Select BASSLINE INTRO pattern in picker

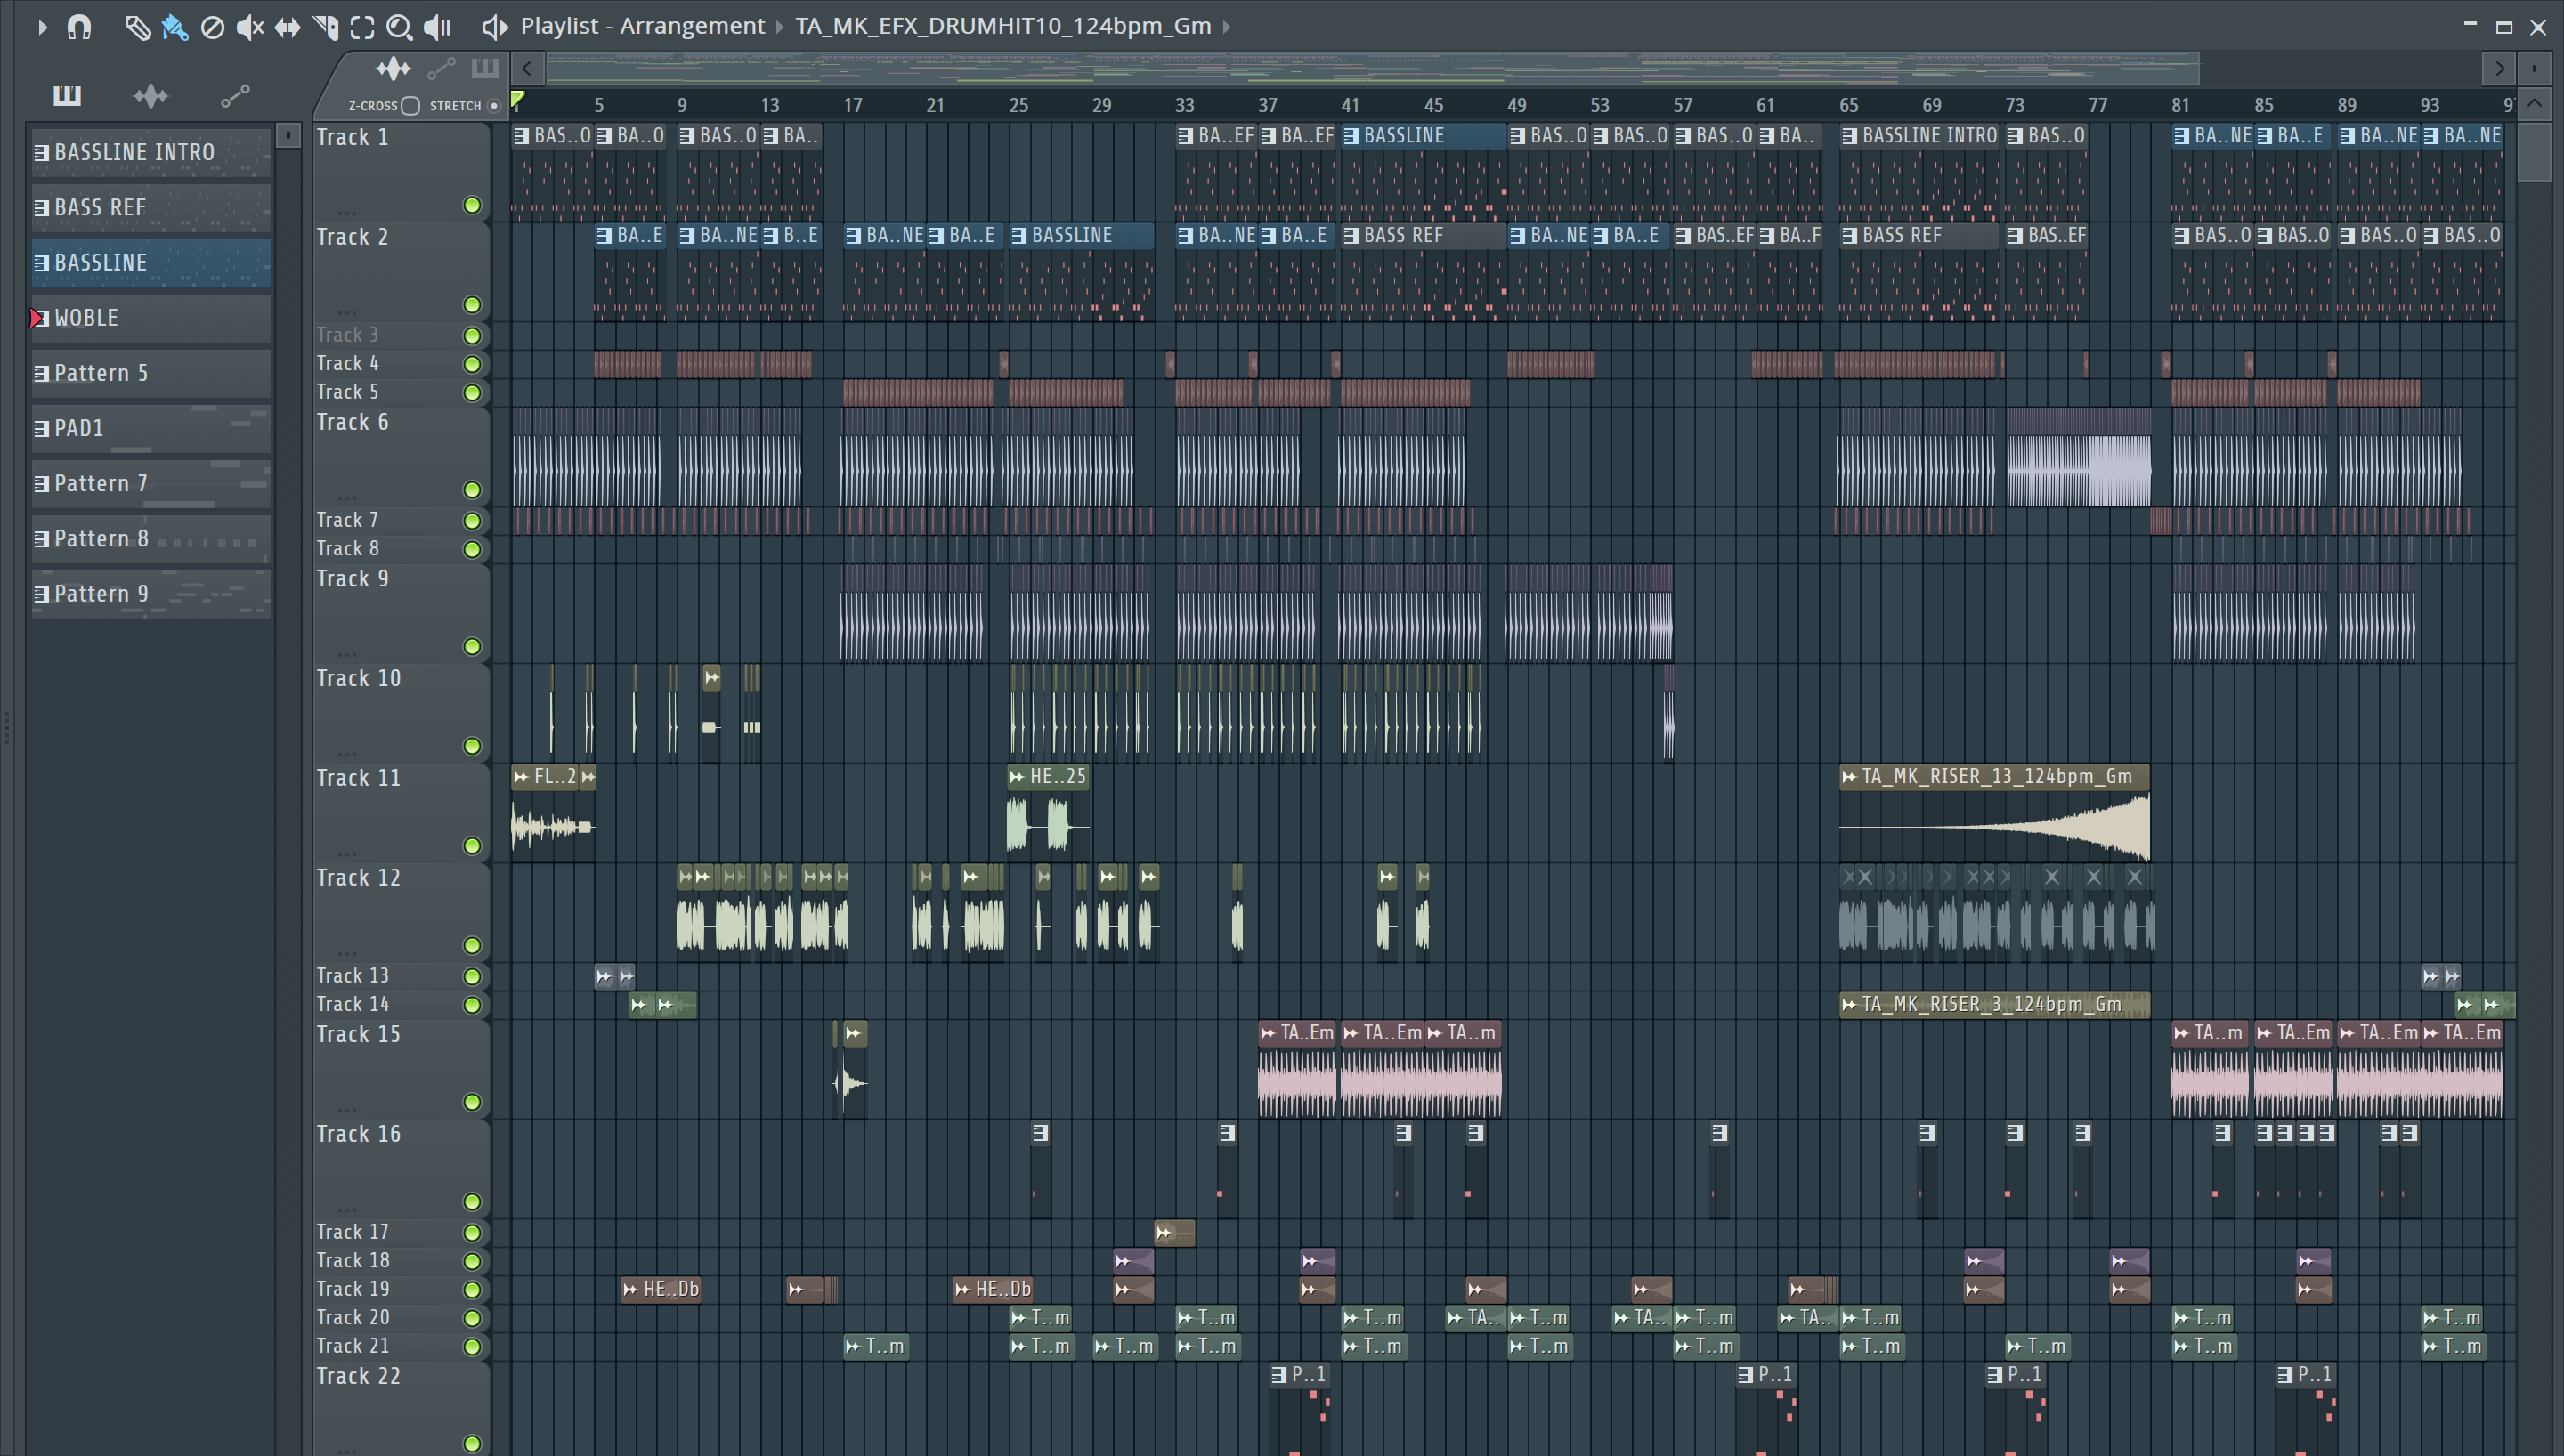click(x=151, y=152)
